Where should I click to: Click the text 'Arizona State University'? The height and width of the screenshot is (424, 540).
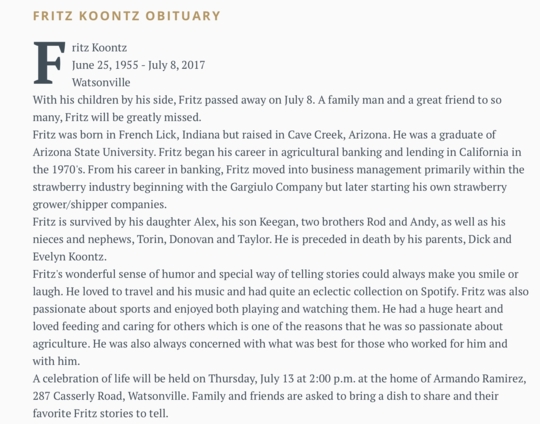[x=93, y=152]
